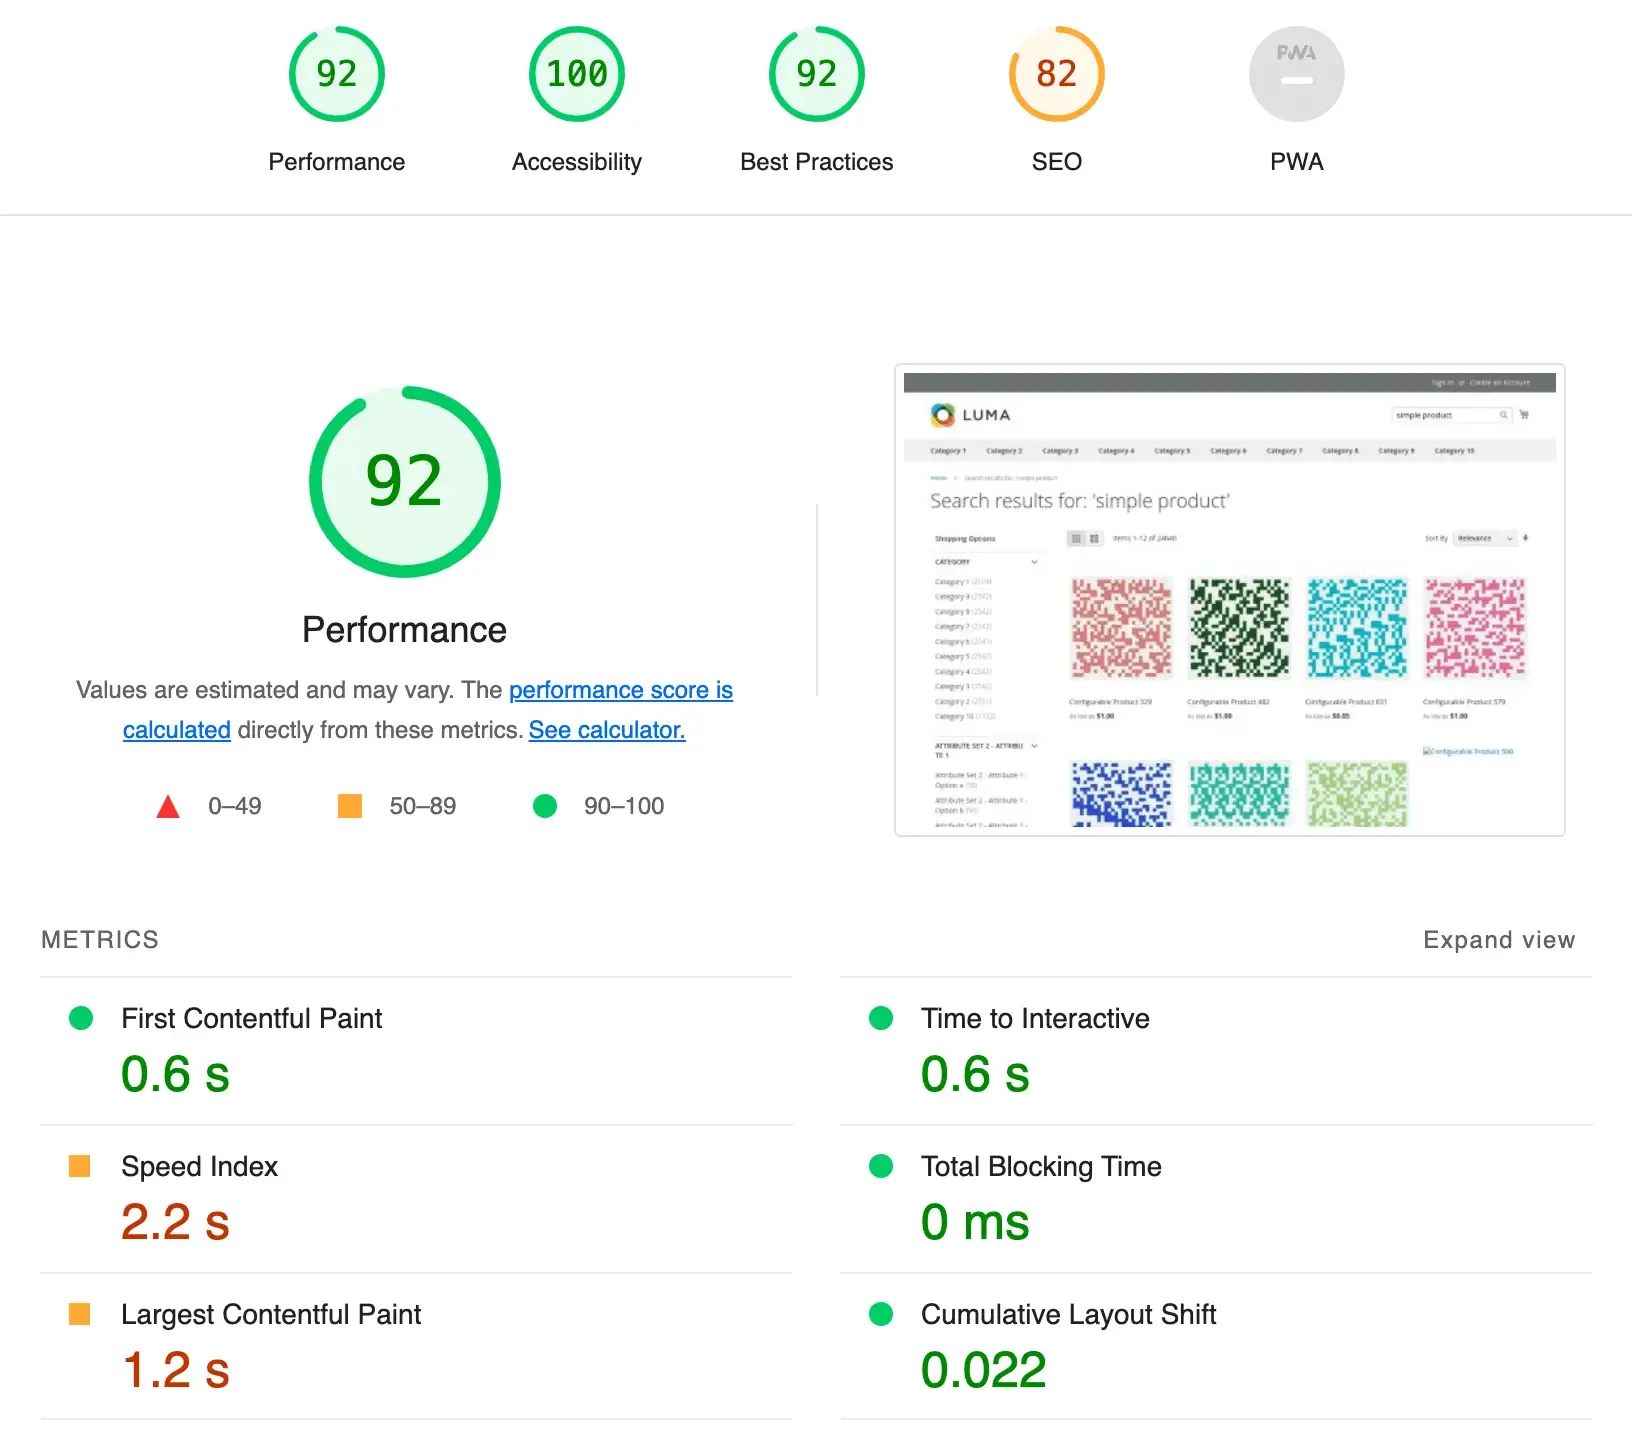Select the SEO category label
Screen dimensions: 1632x1438
[1056, 162]
